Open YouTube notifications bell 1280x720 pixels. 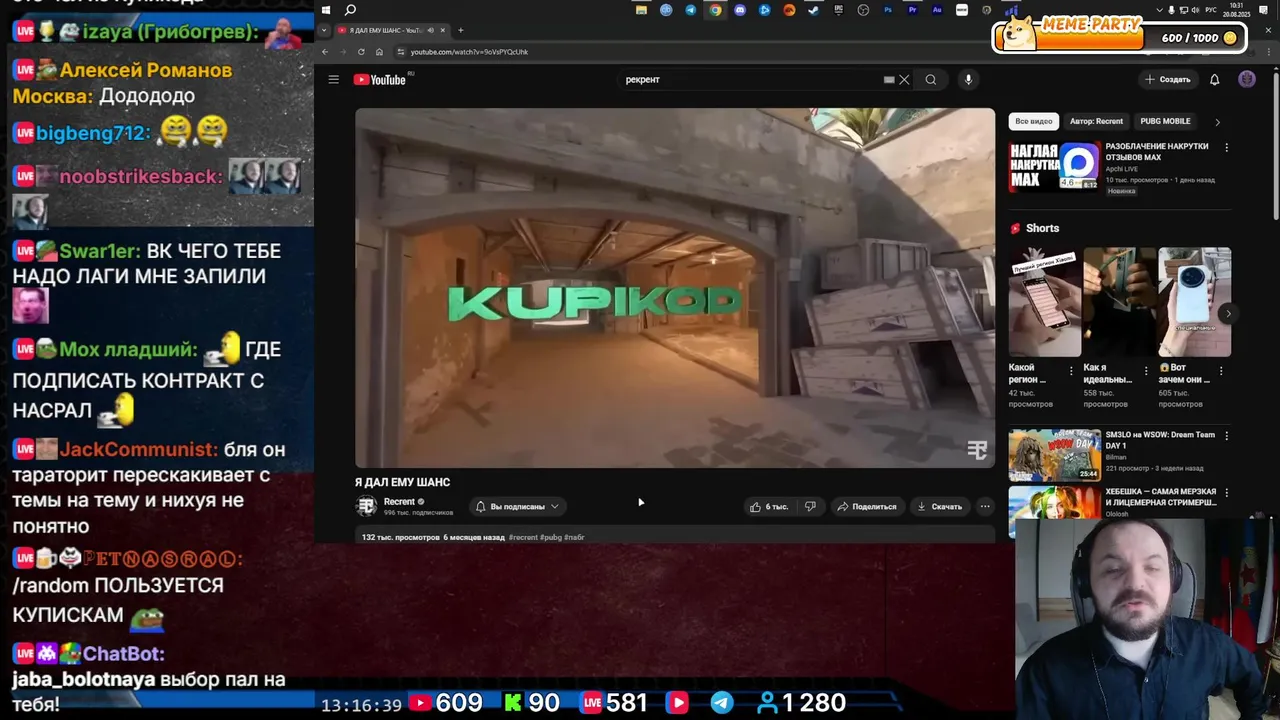(x=1215, y=79)
